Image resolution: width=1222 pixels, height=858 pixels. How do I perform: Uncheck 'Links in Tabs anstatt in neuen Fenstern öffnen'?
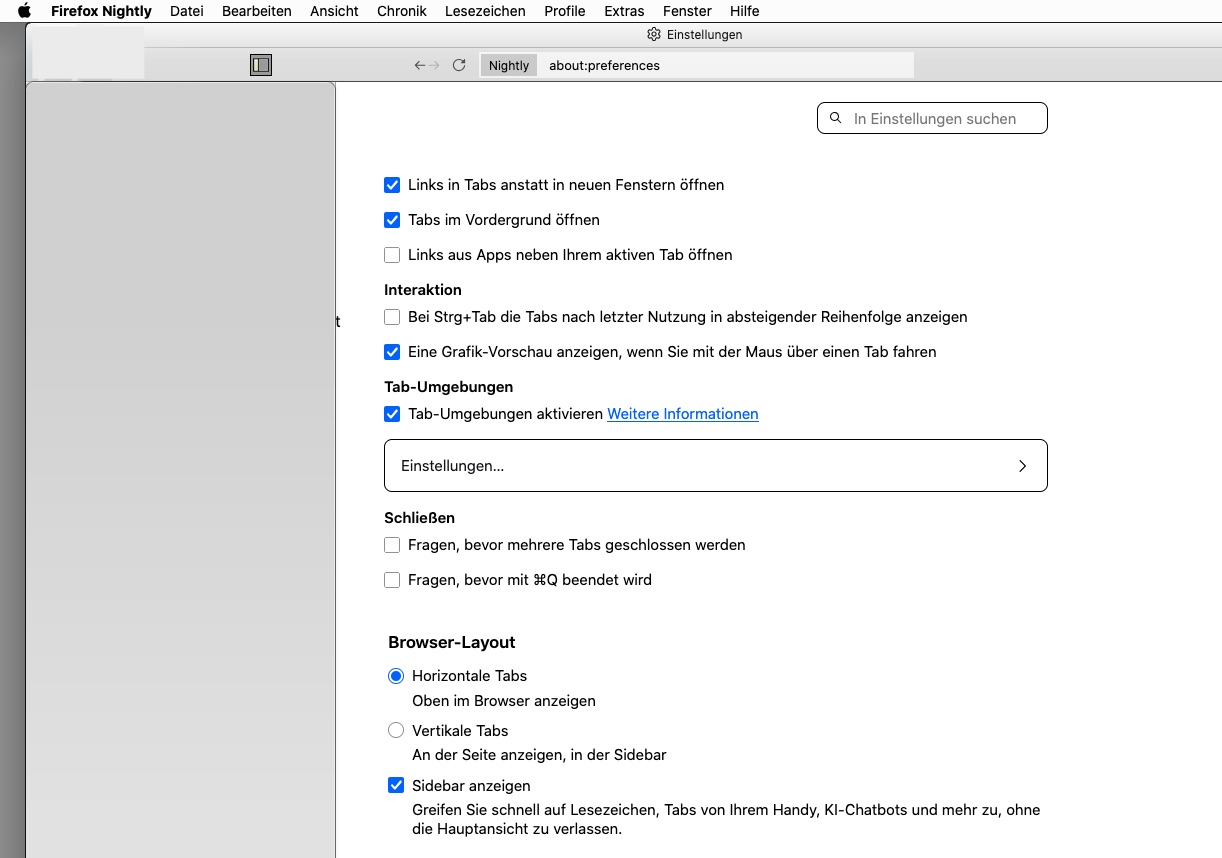coord(392,185)
